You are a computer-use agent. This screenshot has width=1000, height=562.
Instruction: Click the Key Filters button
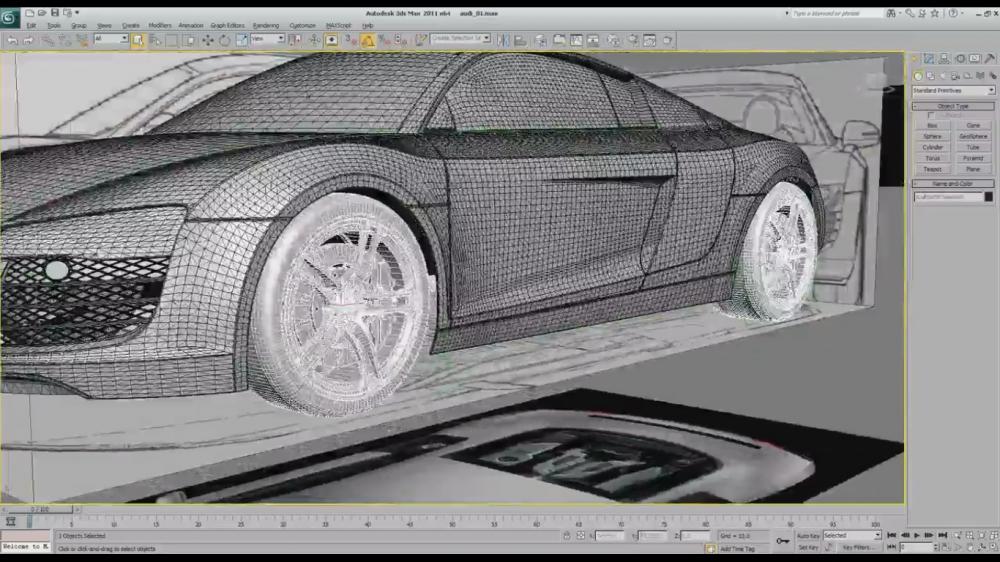(858, 548)
